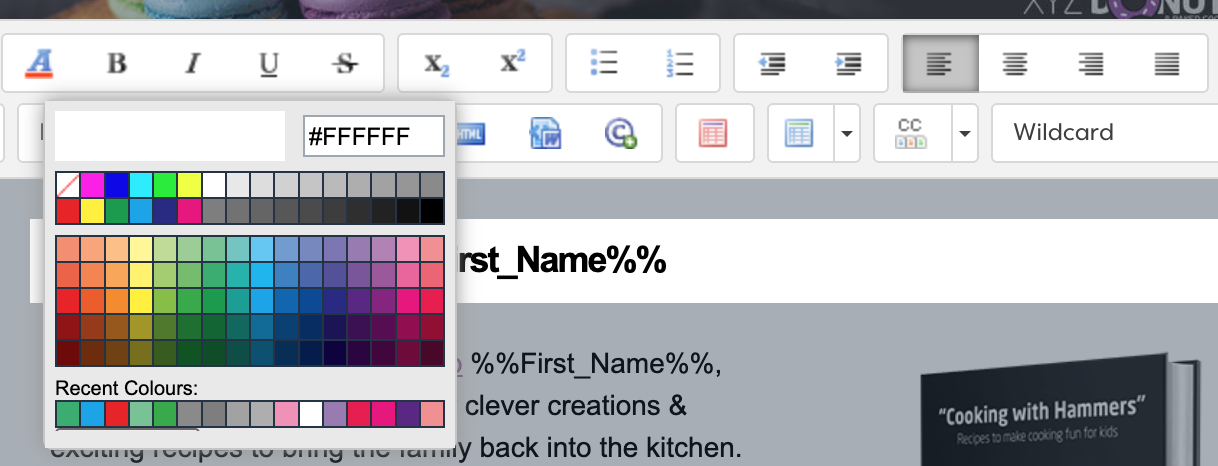Center align the text
Screen dimensions: 1218x466
coord(1015,65)
